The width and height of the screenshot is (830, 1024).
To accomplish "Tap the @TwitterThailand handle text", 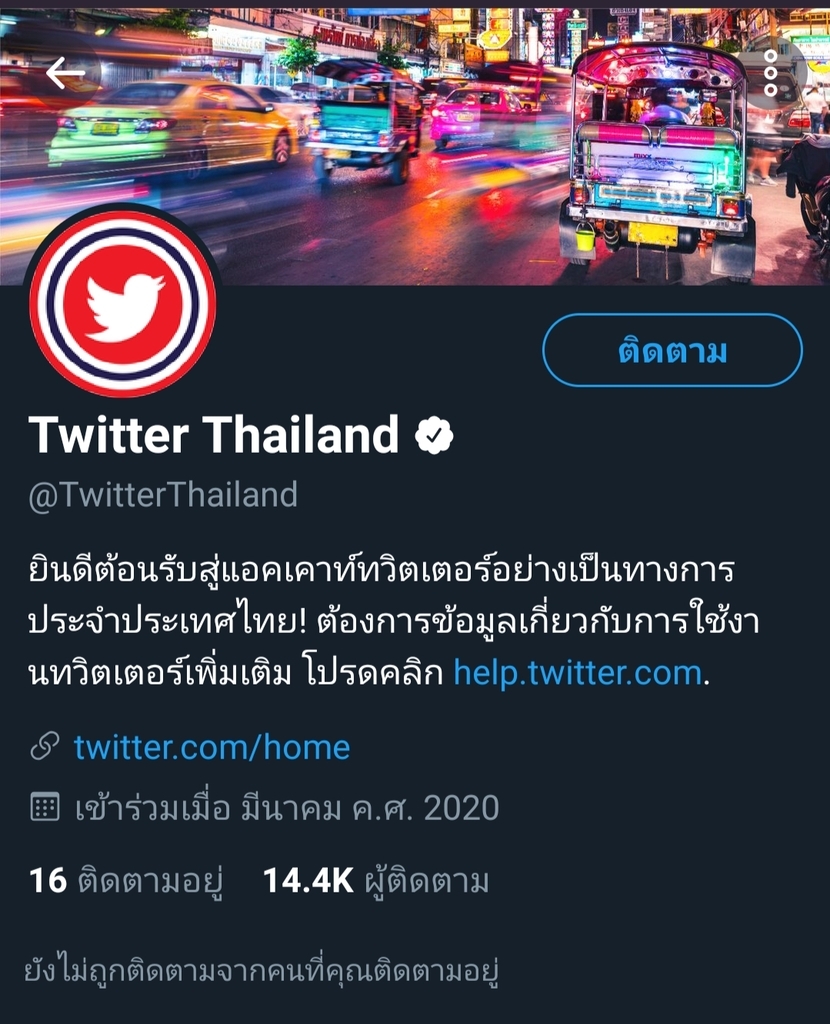I will coord(163,494).
